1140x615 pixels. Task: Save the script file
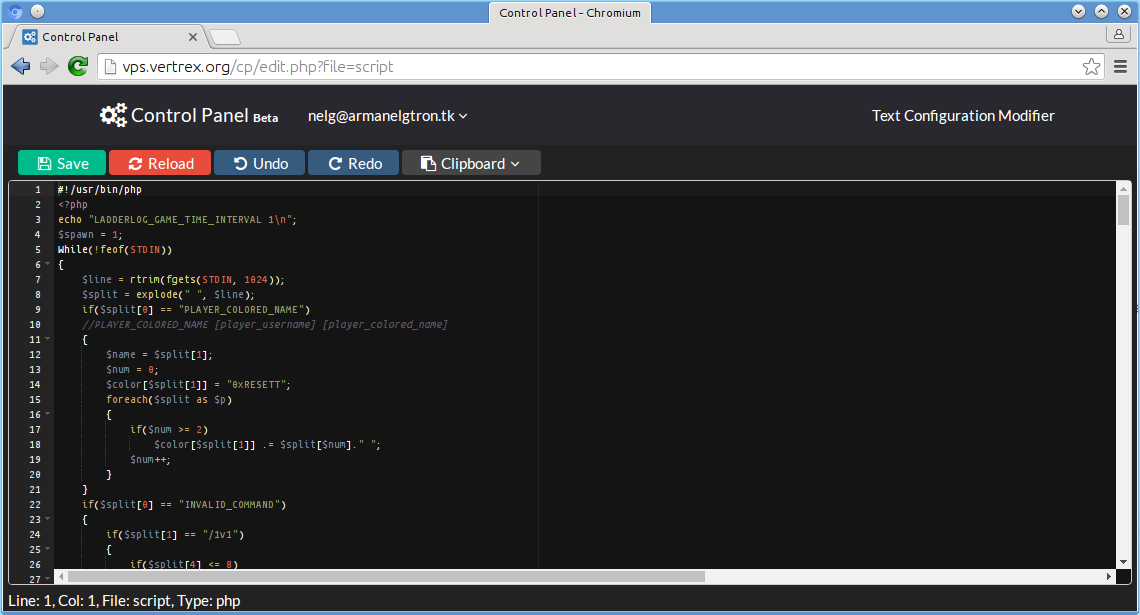62,163
